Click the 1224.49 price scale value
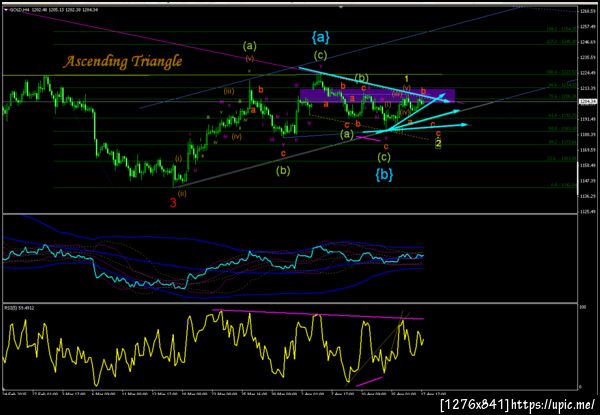 click(587, 73)
